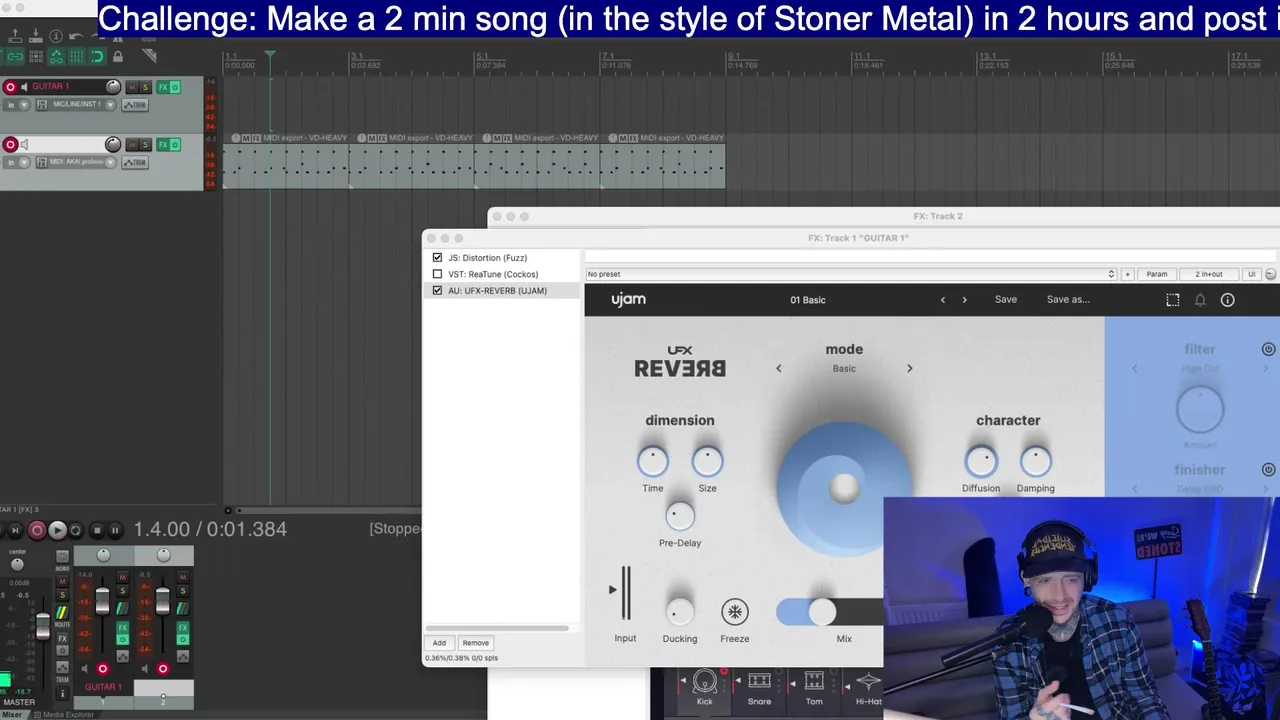Select previous reverb mode arrow
Screen dimensions: 1280x720
point(779,369)
